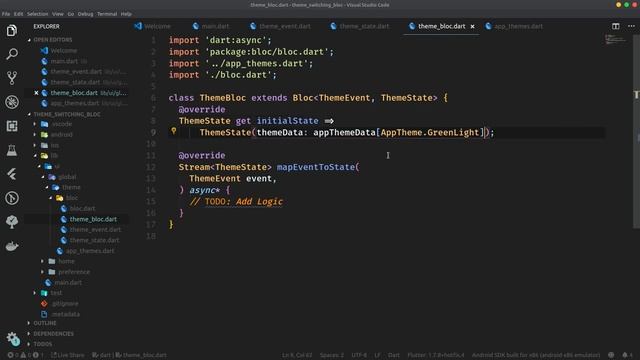The image size is (640, 360).
Task: Open the Search view in activity bar
Action: (x=12, y=54)
